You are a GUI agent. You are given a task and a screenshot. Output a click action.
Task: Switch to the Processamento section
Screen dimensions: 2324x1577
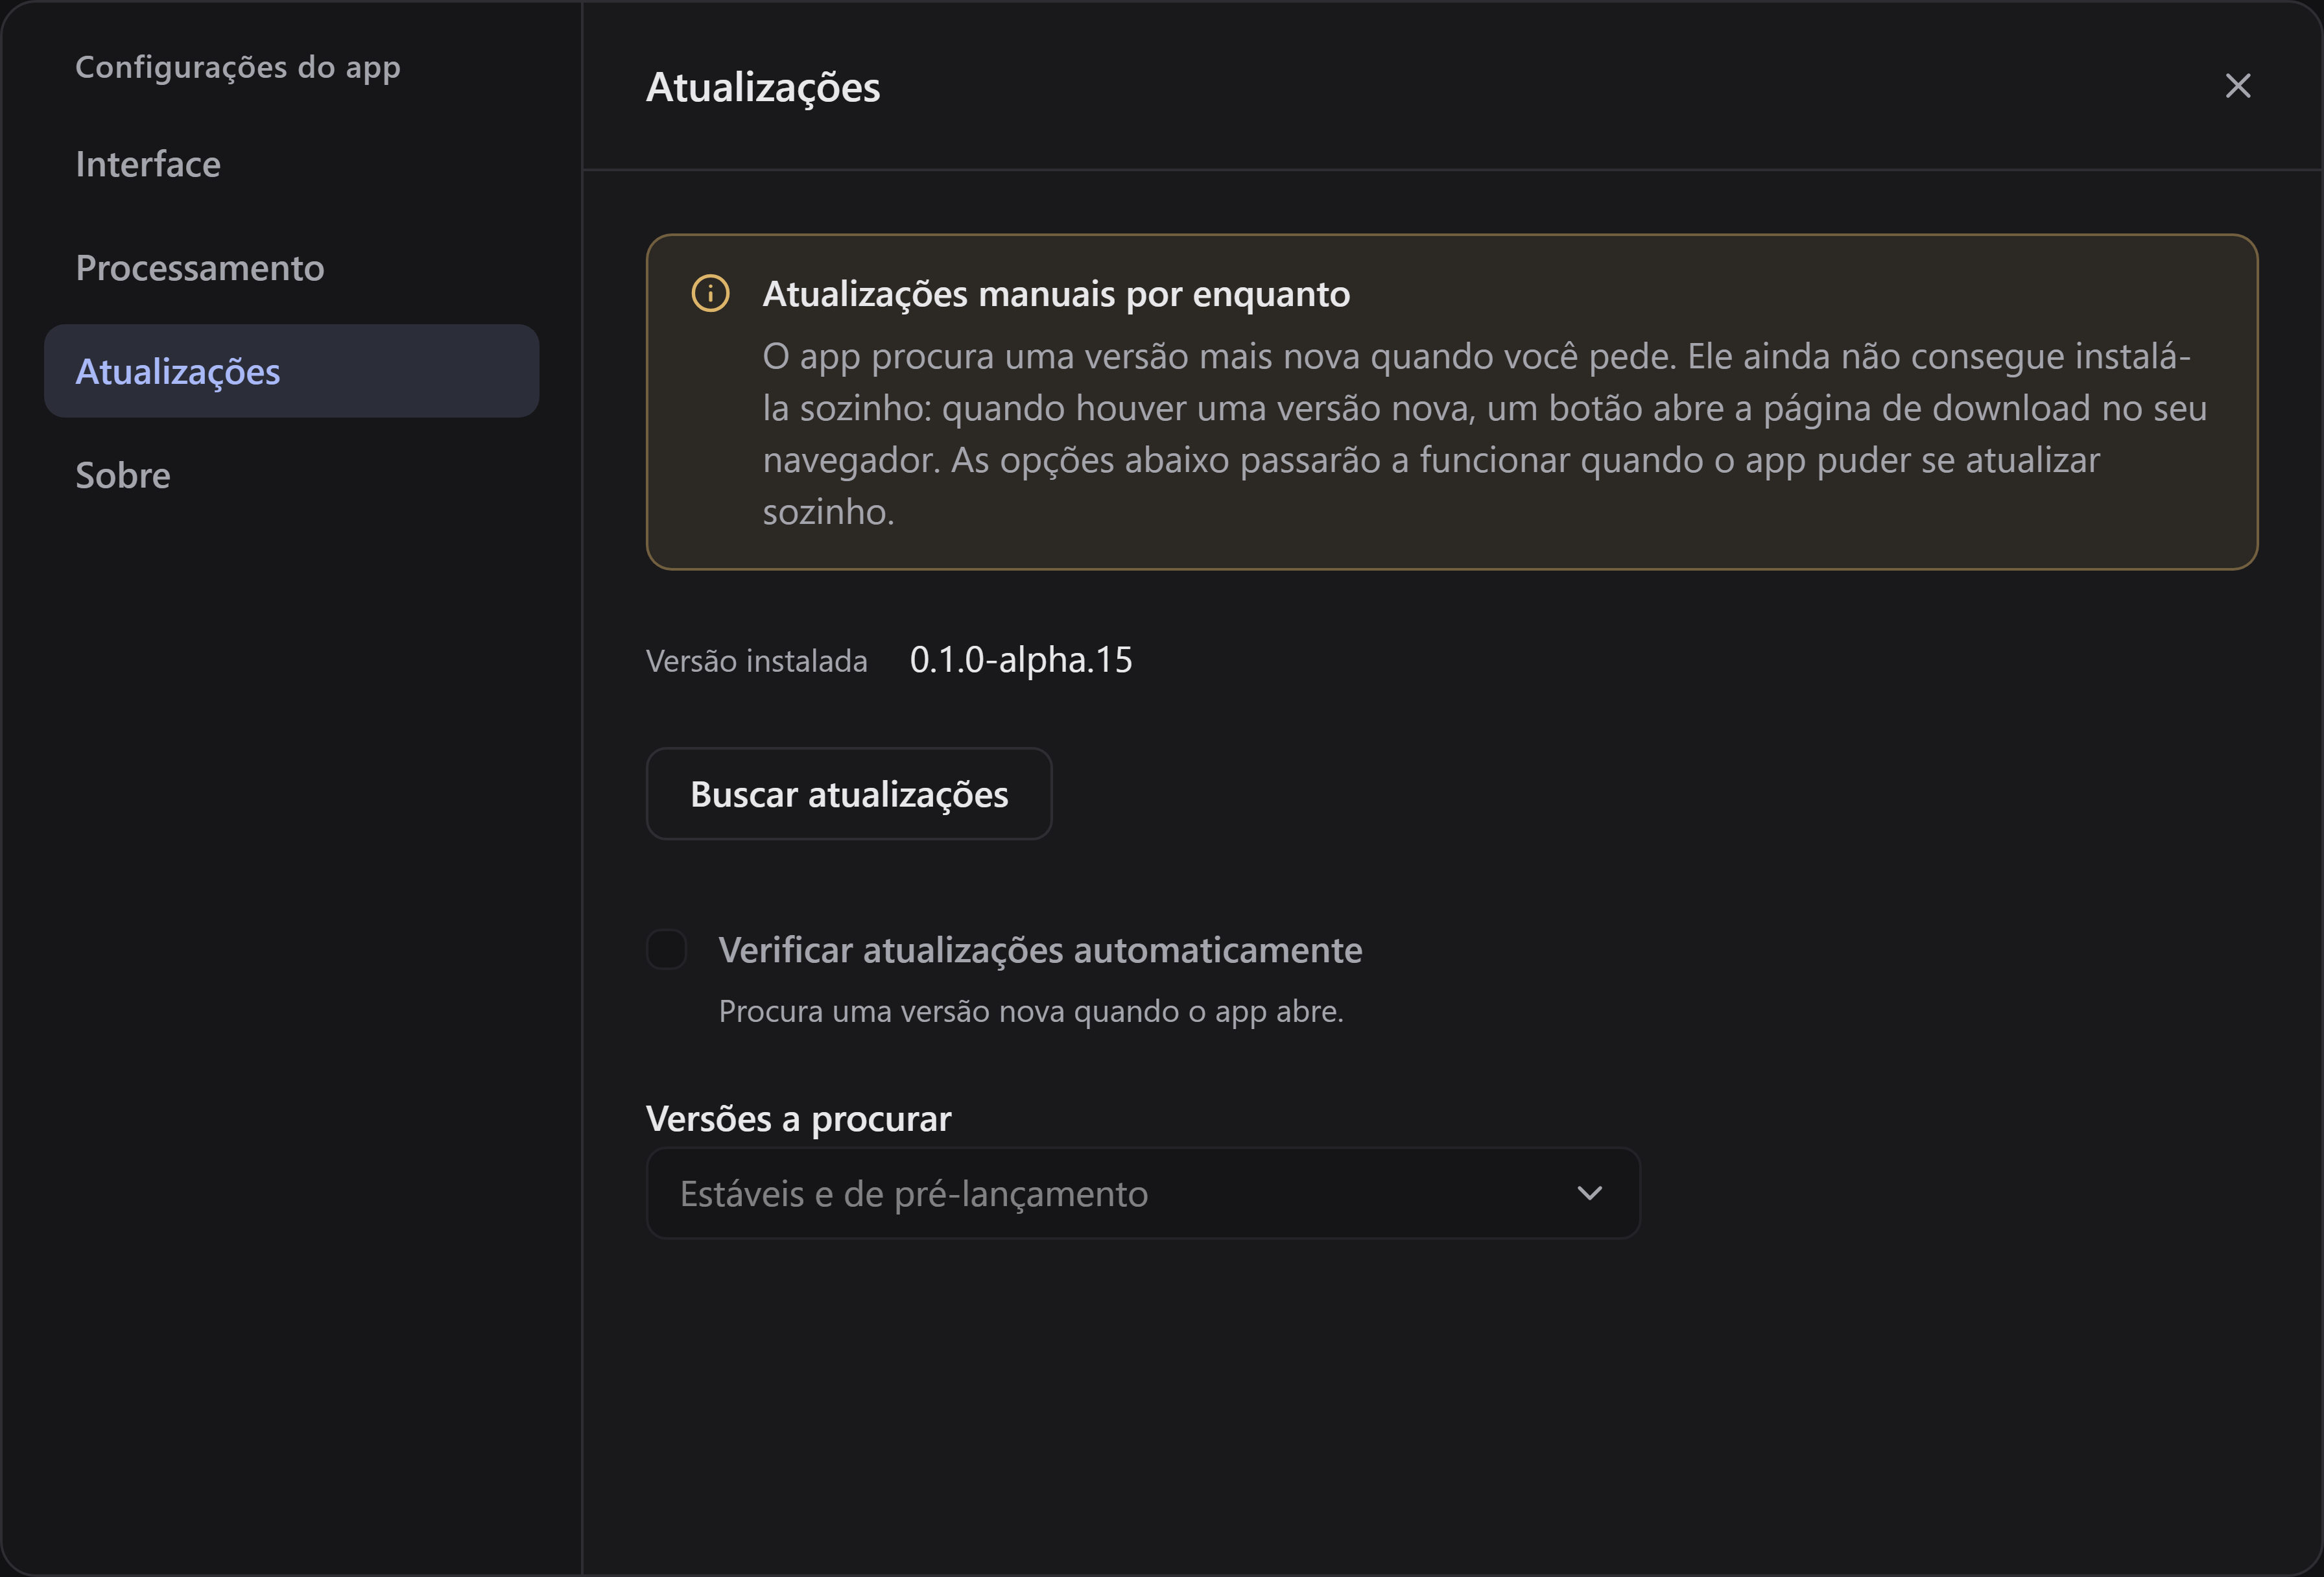coord(291,268)
